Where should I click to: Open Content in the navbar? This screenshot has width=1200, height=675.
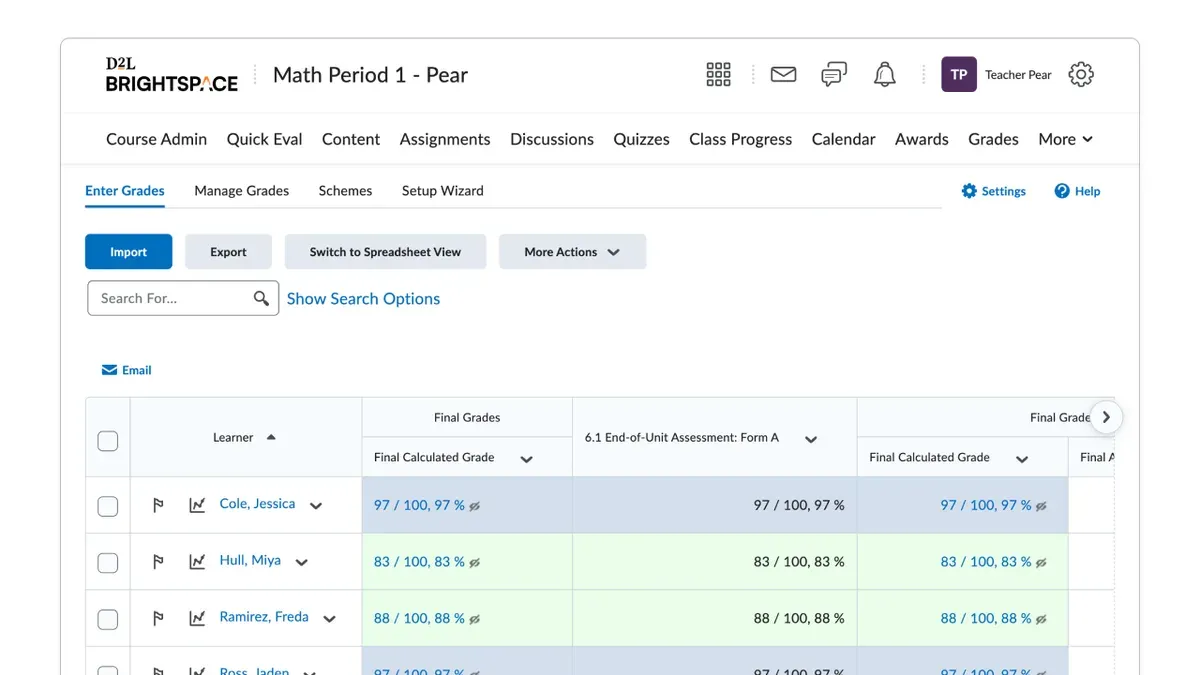coord(351,139)
